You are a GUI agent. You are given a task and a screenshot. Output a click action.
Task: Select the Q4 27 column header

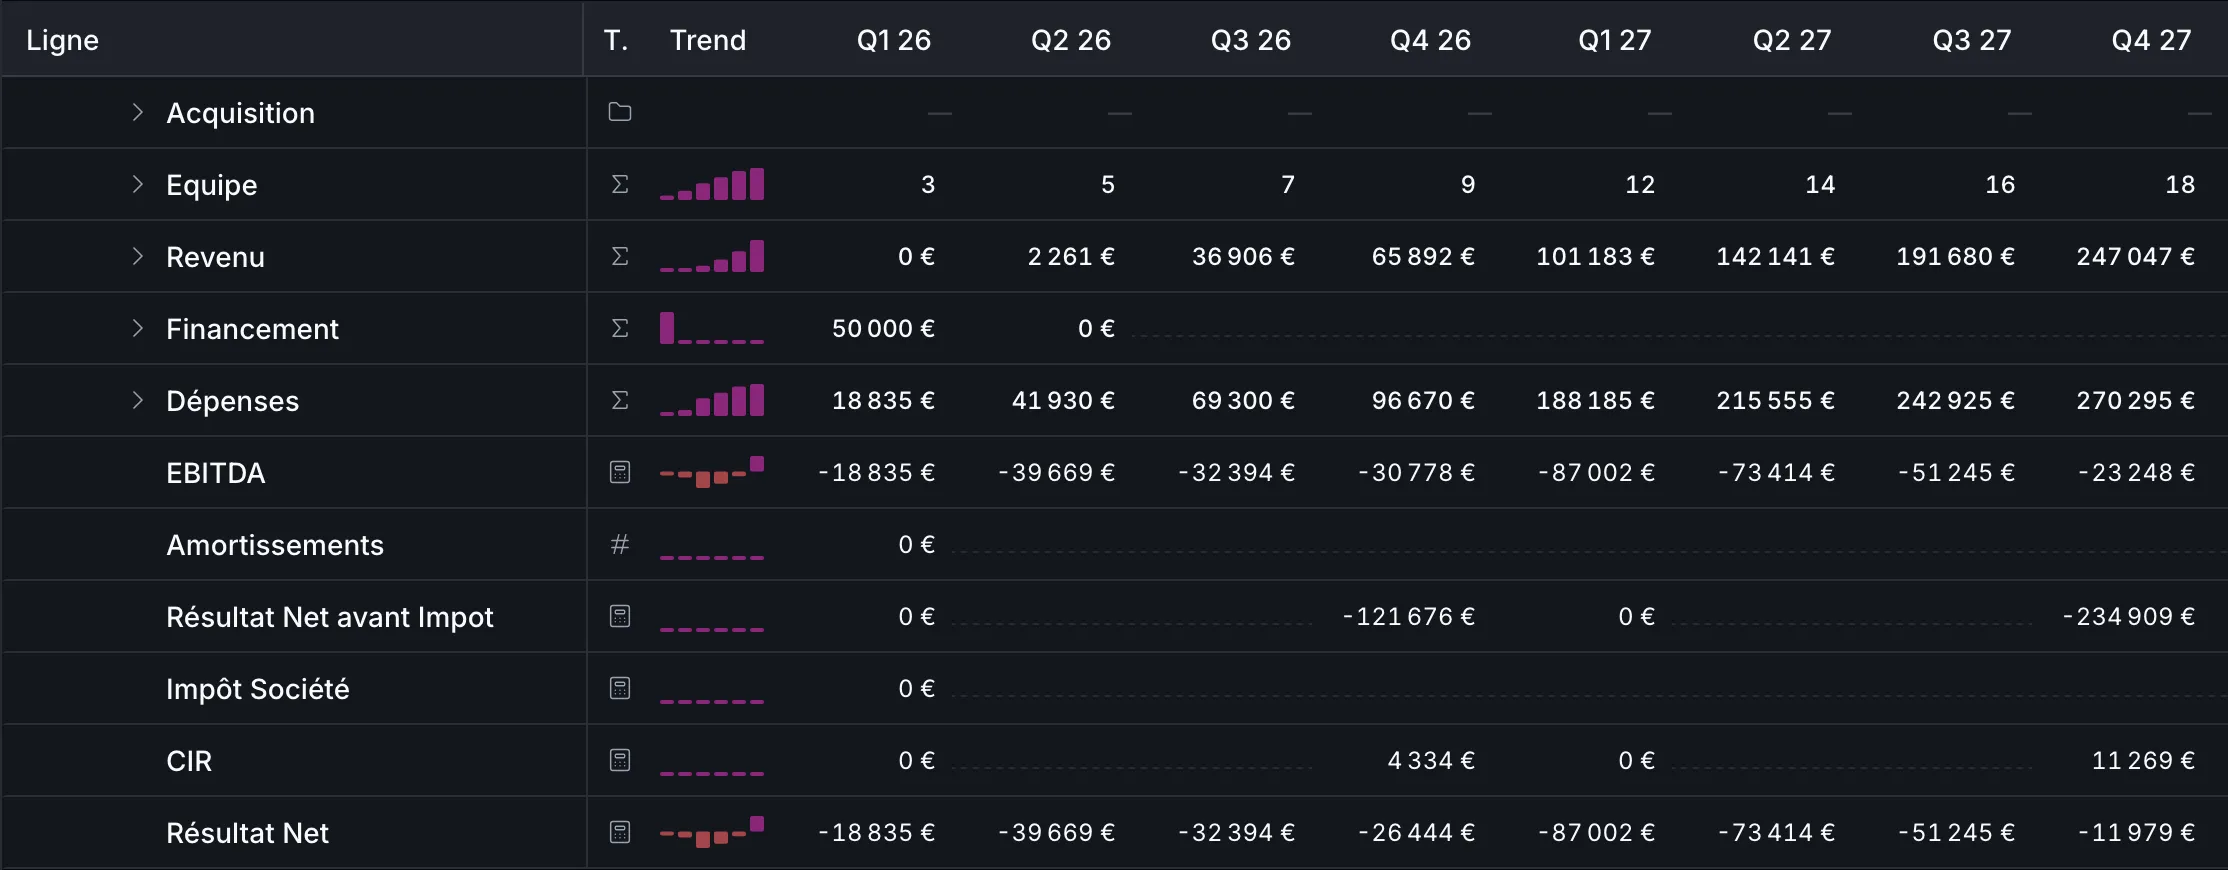2151,40
